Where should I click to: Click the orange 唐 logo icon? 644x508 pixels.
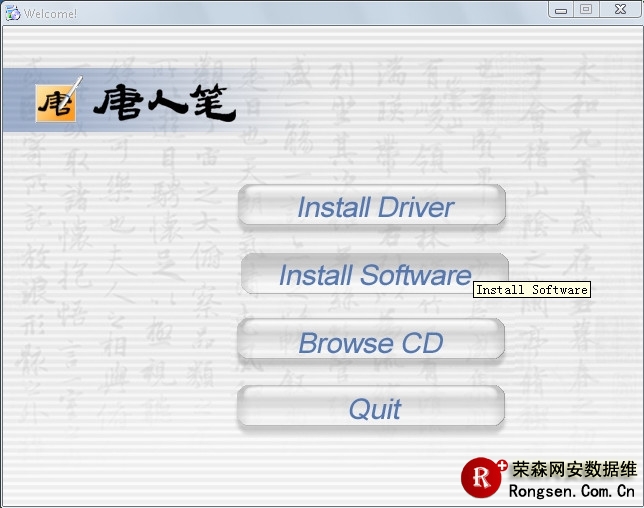tap(54, 103)
